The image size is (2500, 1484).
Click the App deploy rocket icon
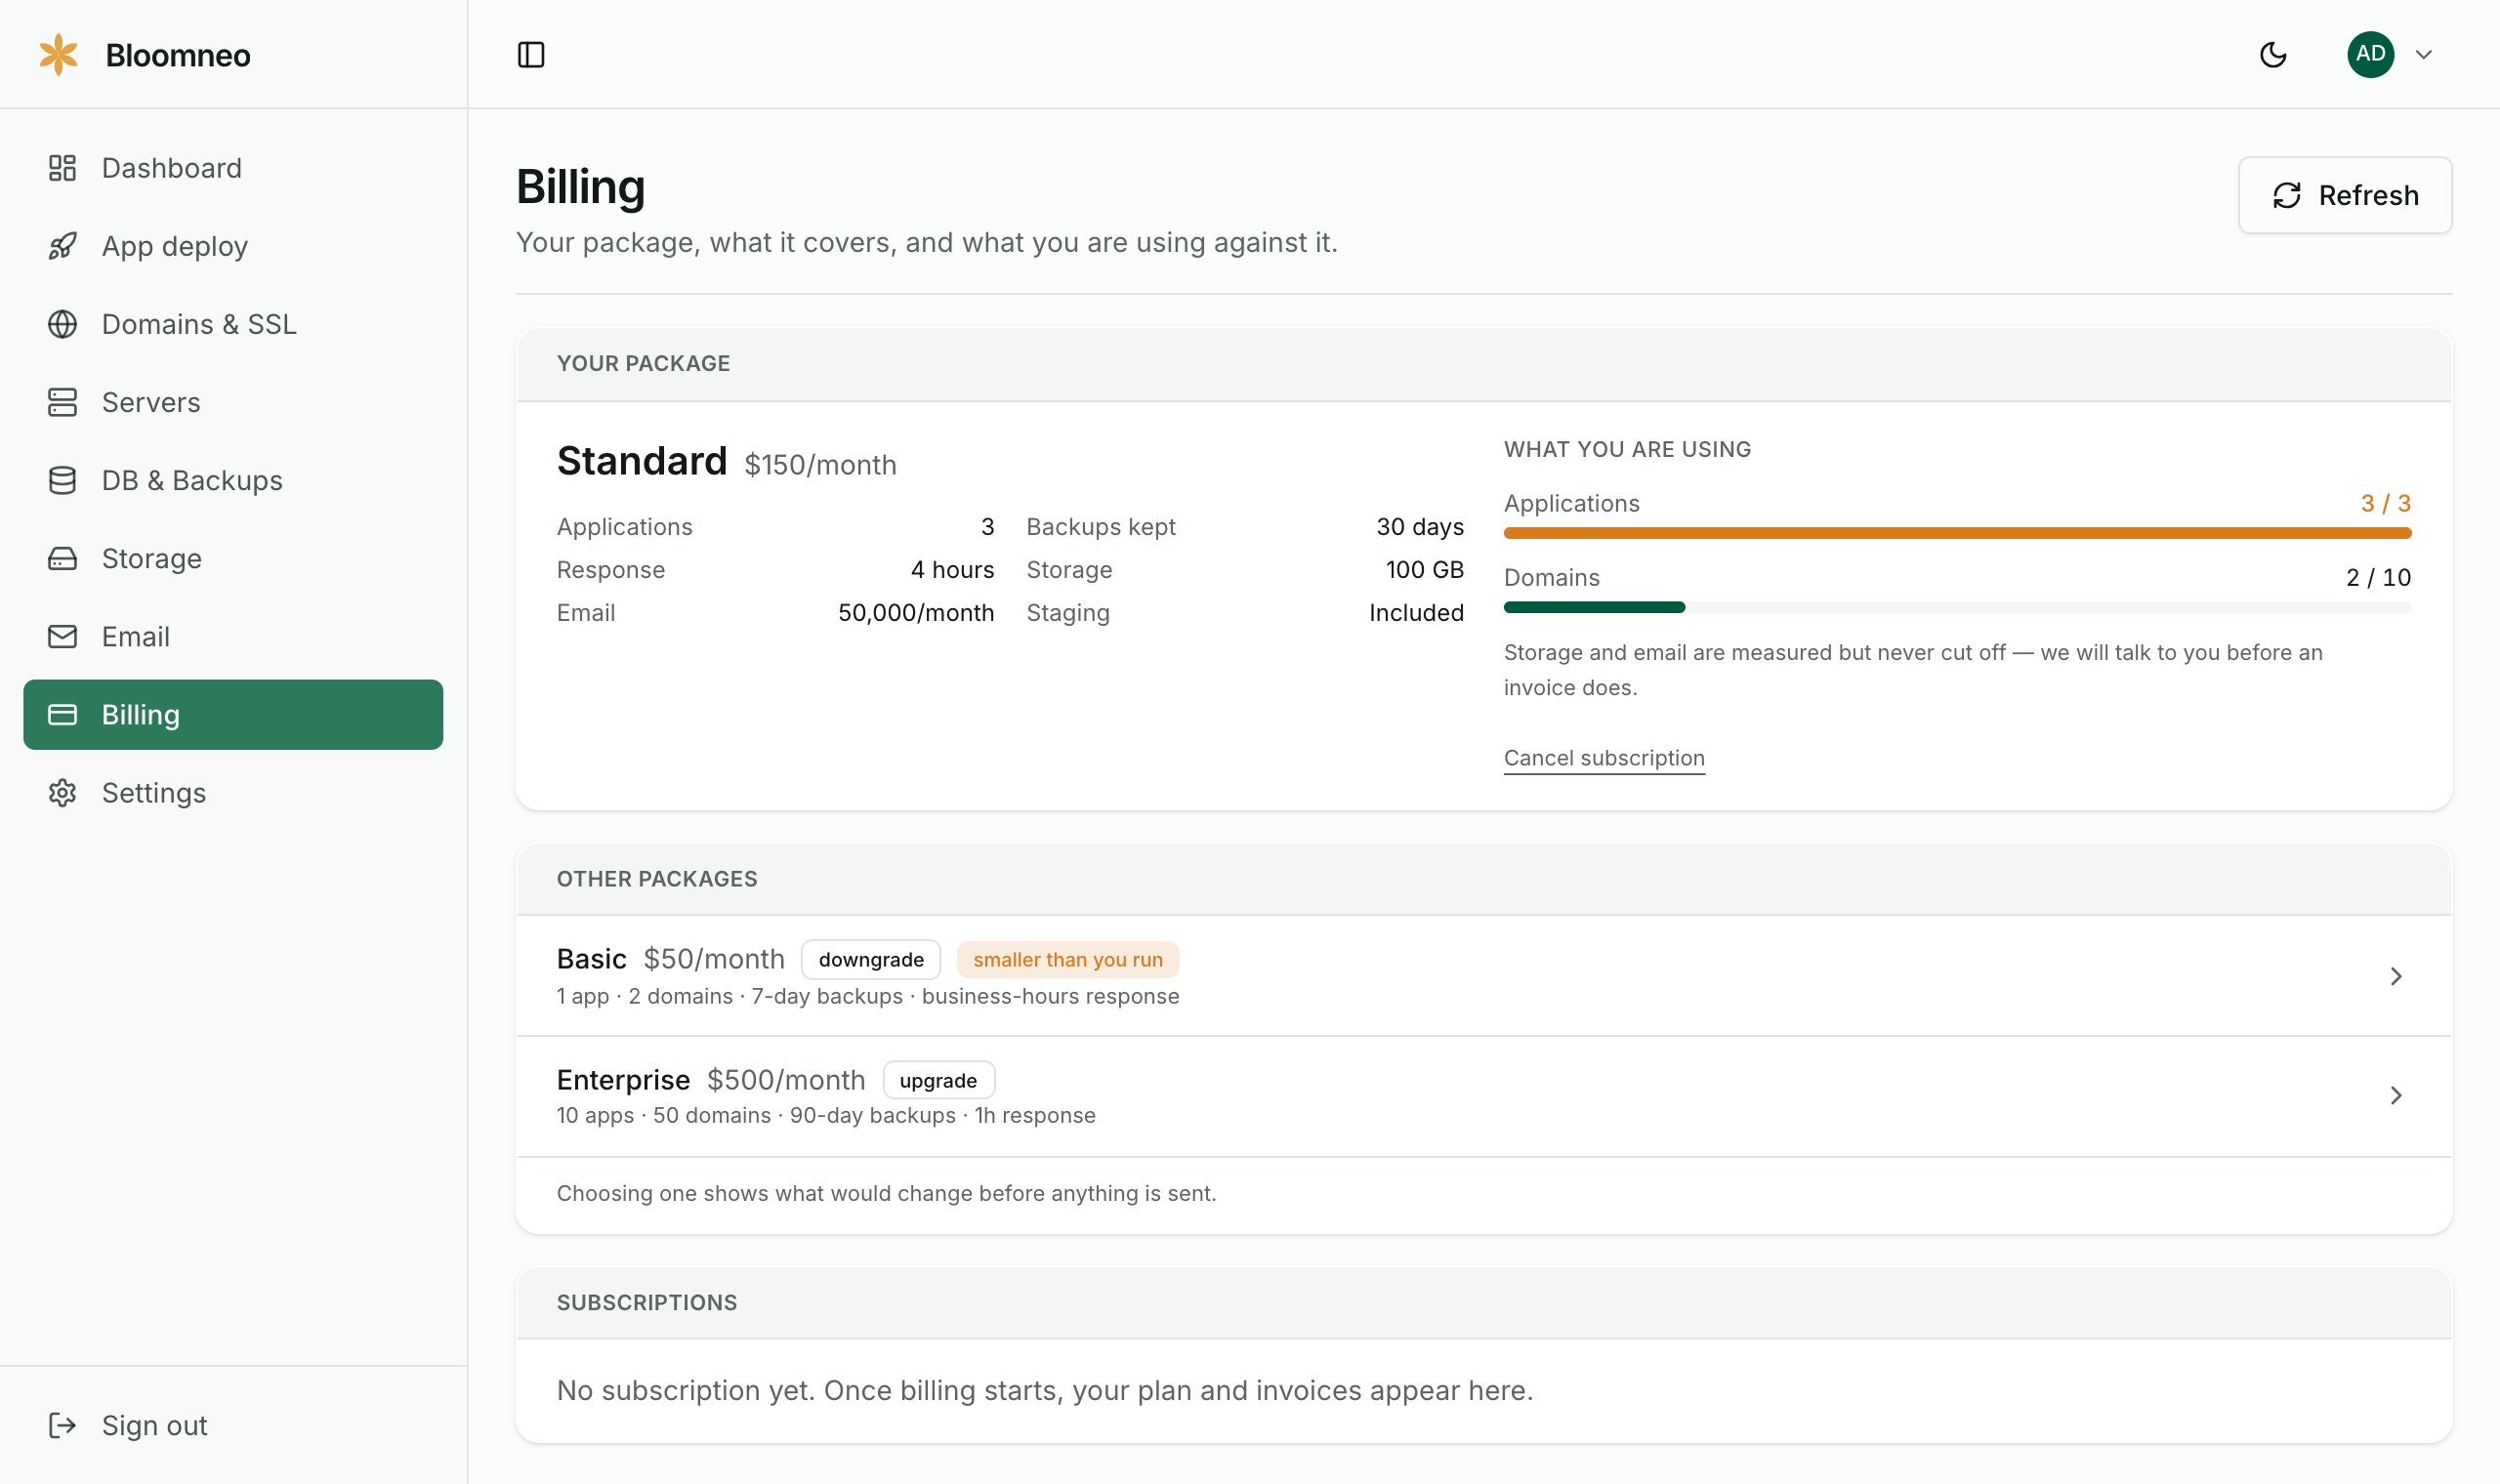click(x=62, y=246)
